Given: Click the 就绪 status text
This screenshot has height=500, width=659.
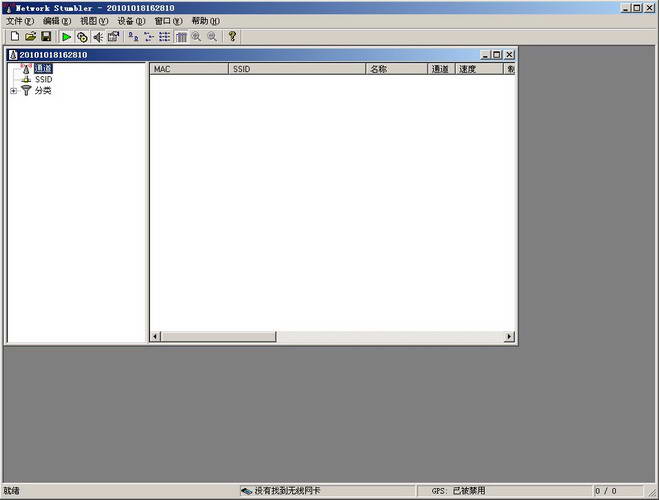Looking at the screenshot, I should (11, 491).
